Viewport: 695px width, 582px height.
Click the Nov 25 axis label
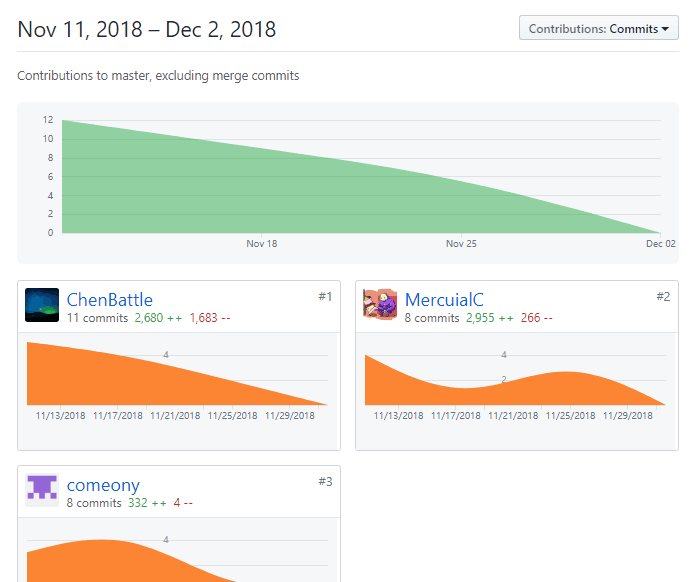coord(461,244)
